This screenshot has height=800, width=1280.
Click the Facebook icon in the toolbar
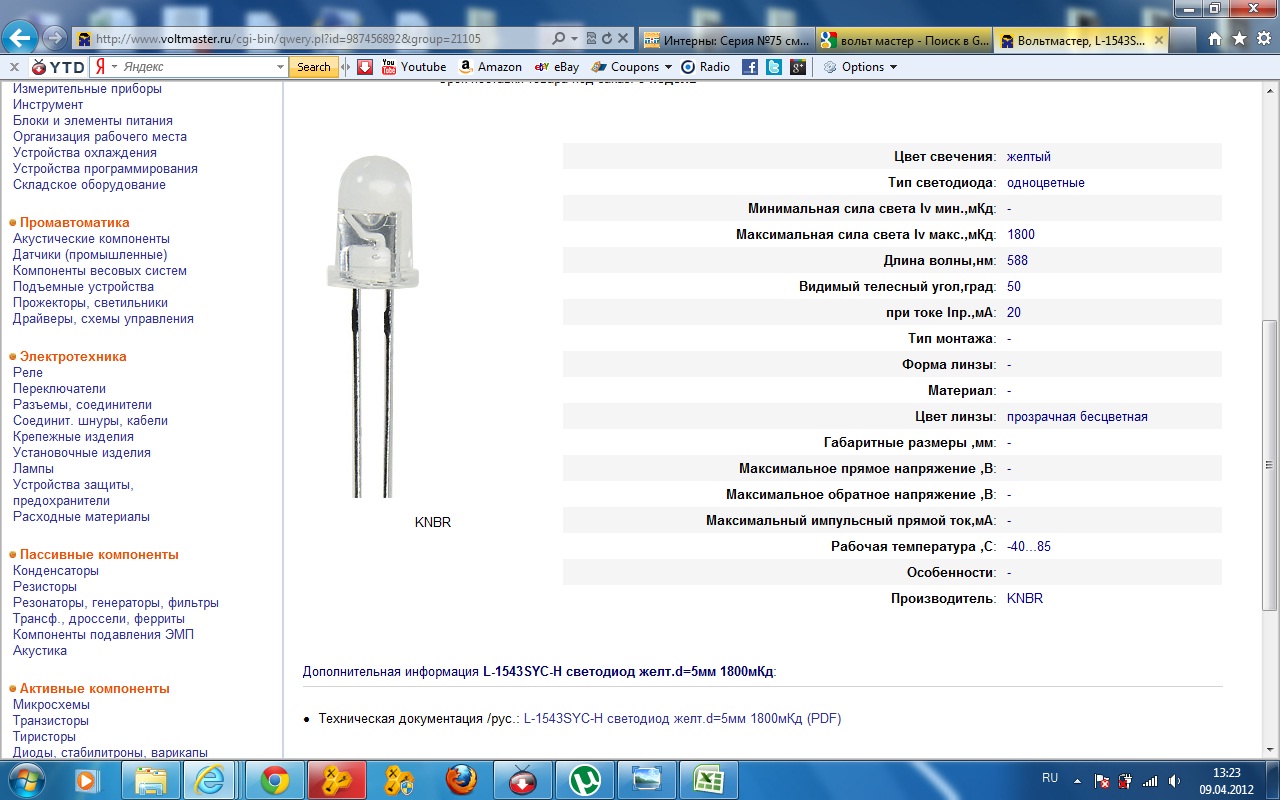pos(749,67)
